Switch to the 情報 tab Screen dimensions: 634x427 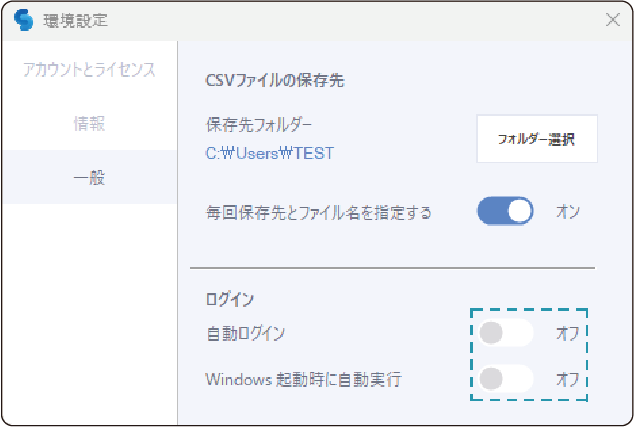[89, 124]
